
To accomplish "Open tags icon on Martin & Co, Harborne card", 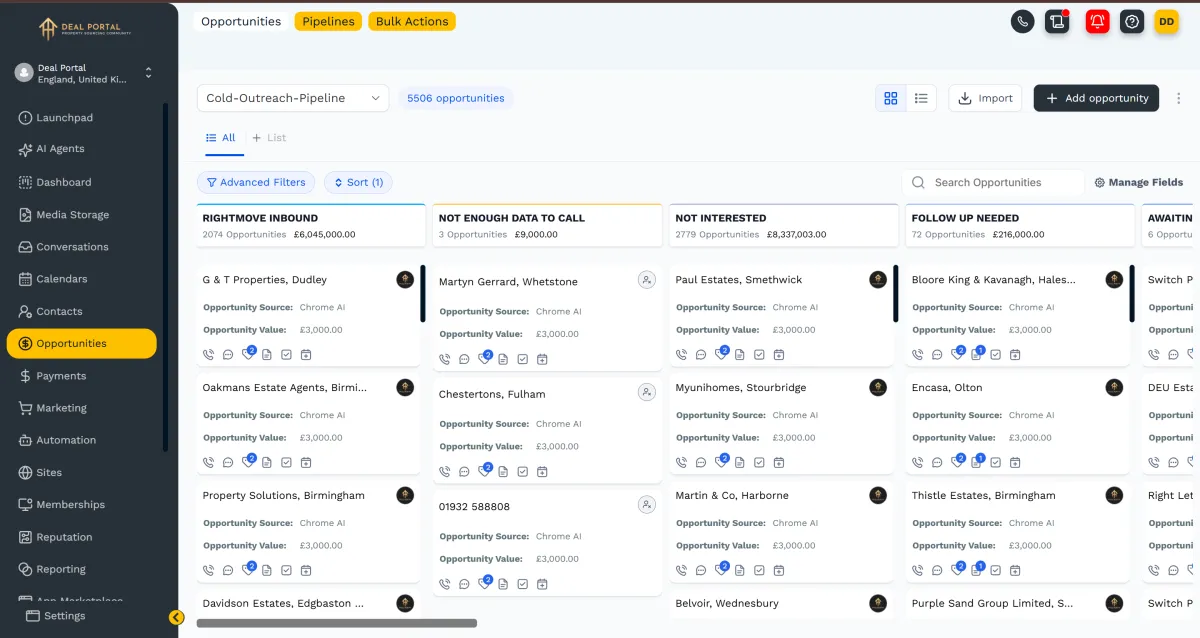I will pyautogui.click(x=721, y=569).
